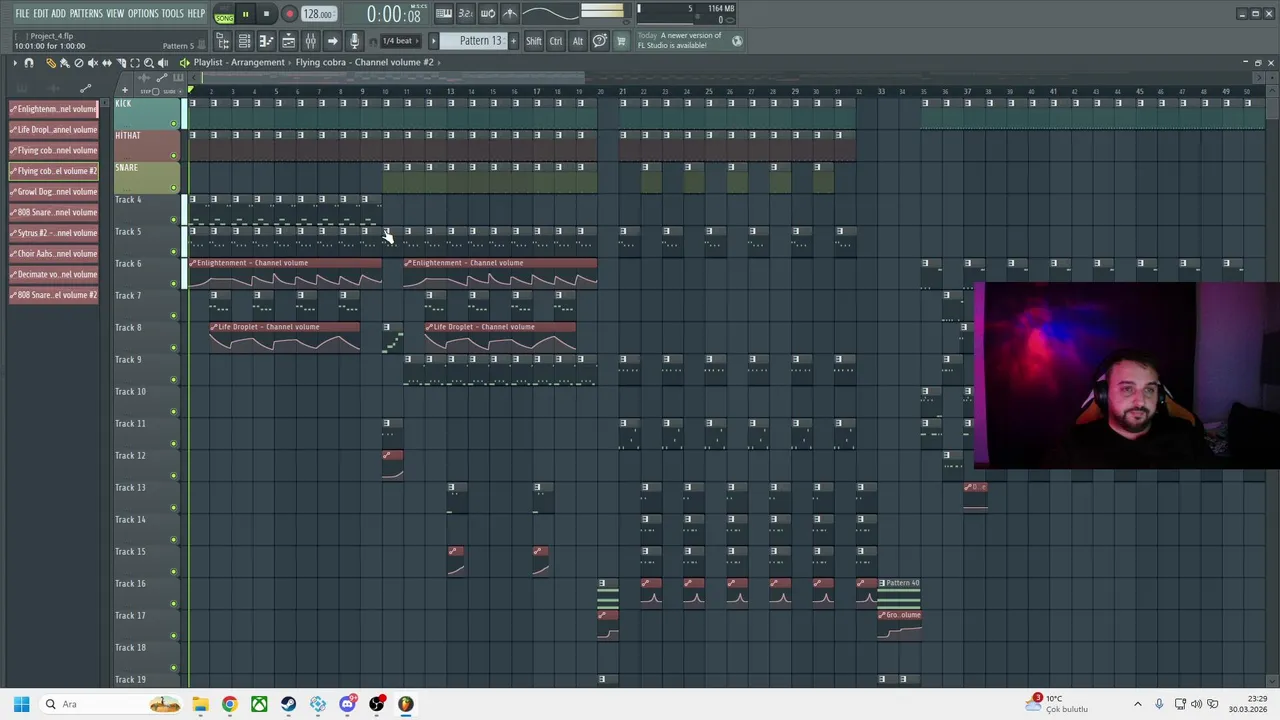
Task: Click the globe news icon
Action: (x=737, y=41)
